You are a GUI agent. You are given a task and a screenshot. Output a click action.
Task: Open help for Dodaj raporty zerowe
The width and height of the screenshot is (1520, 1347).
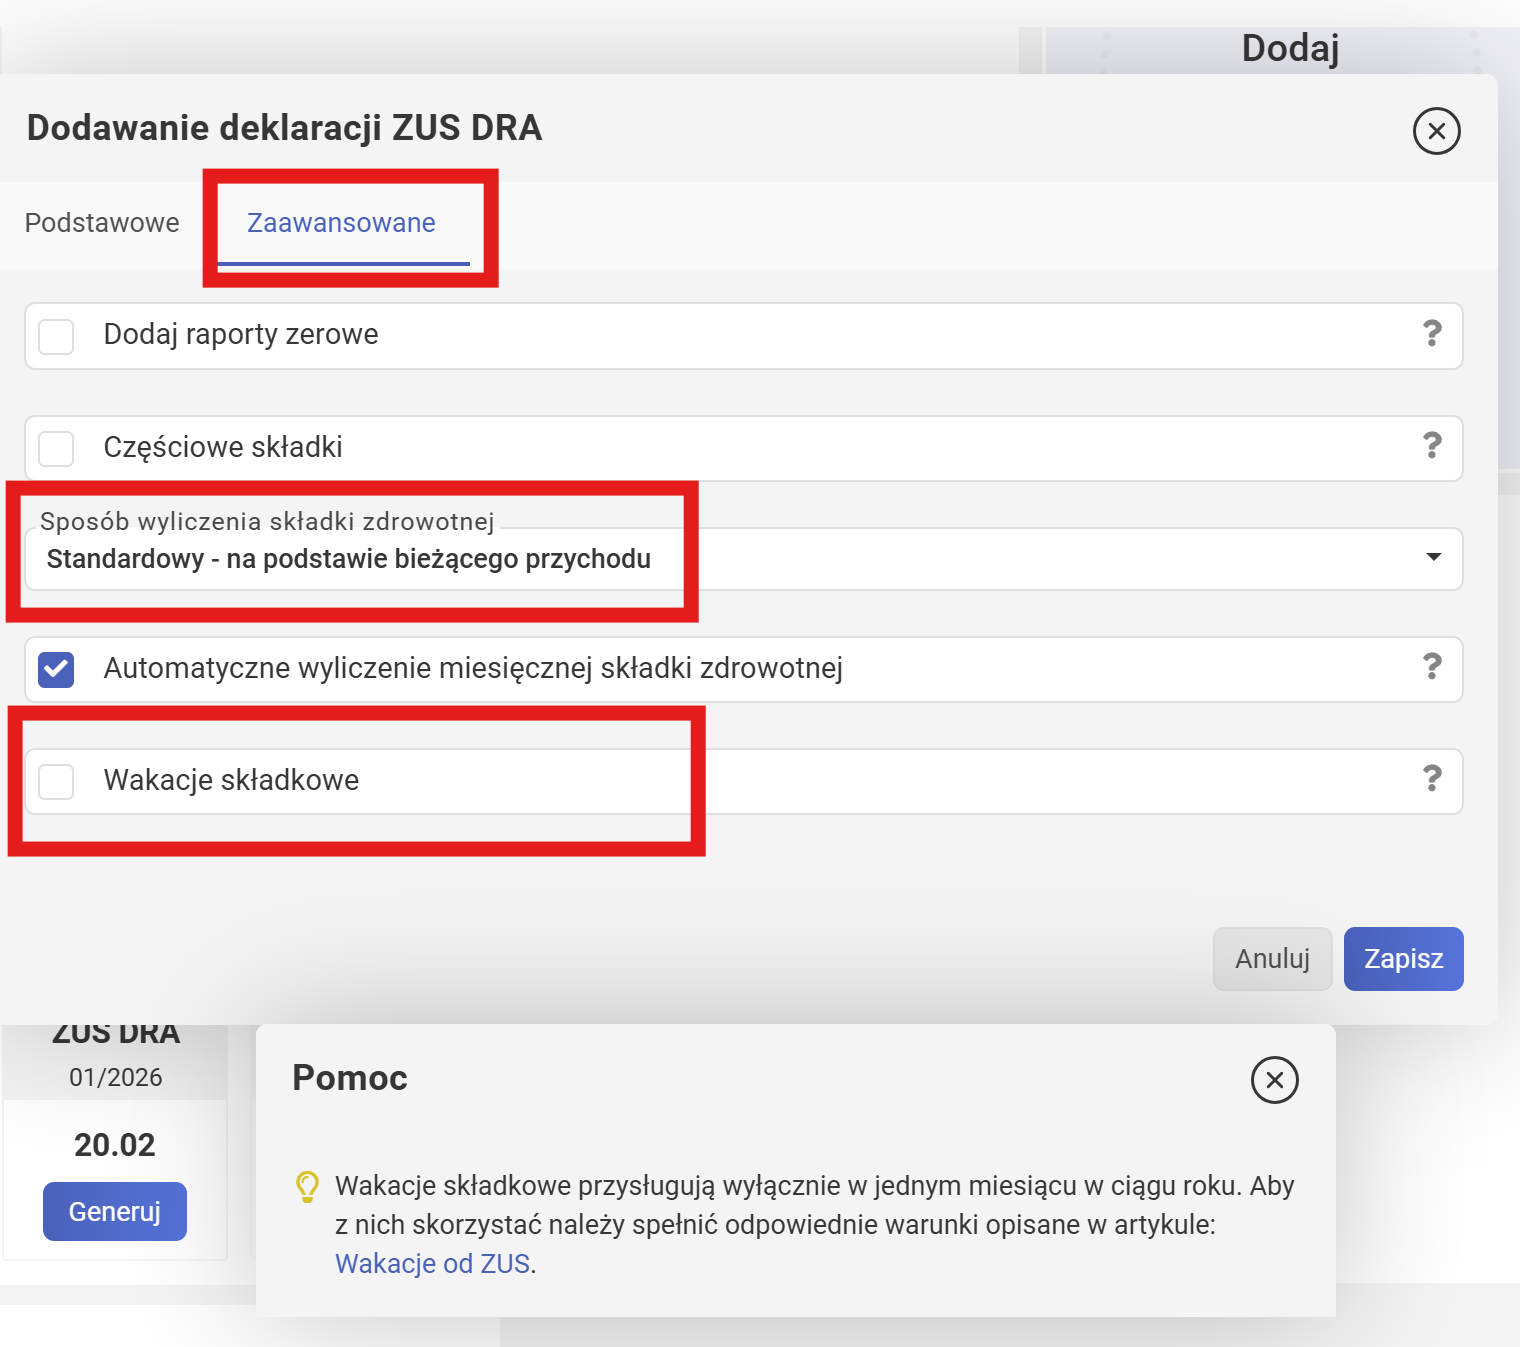1432,334
